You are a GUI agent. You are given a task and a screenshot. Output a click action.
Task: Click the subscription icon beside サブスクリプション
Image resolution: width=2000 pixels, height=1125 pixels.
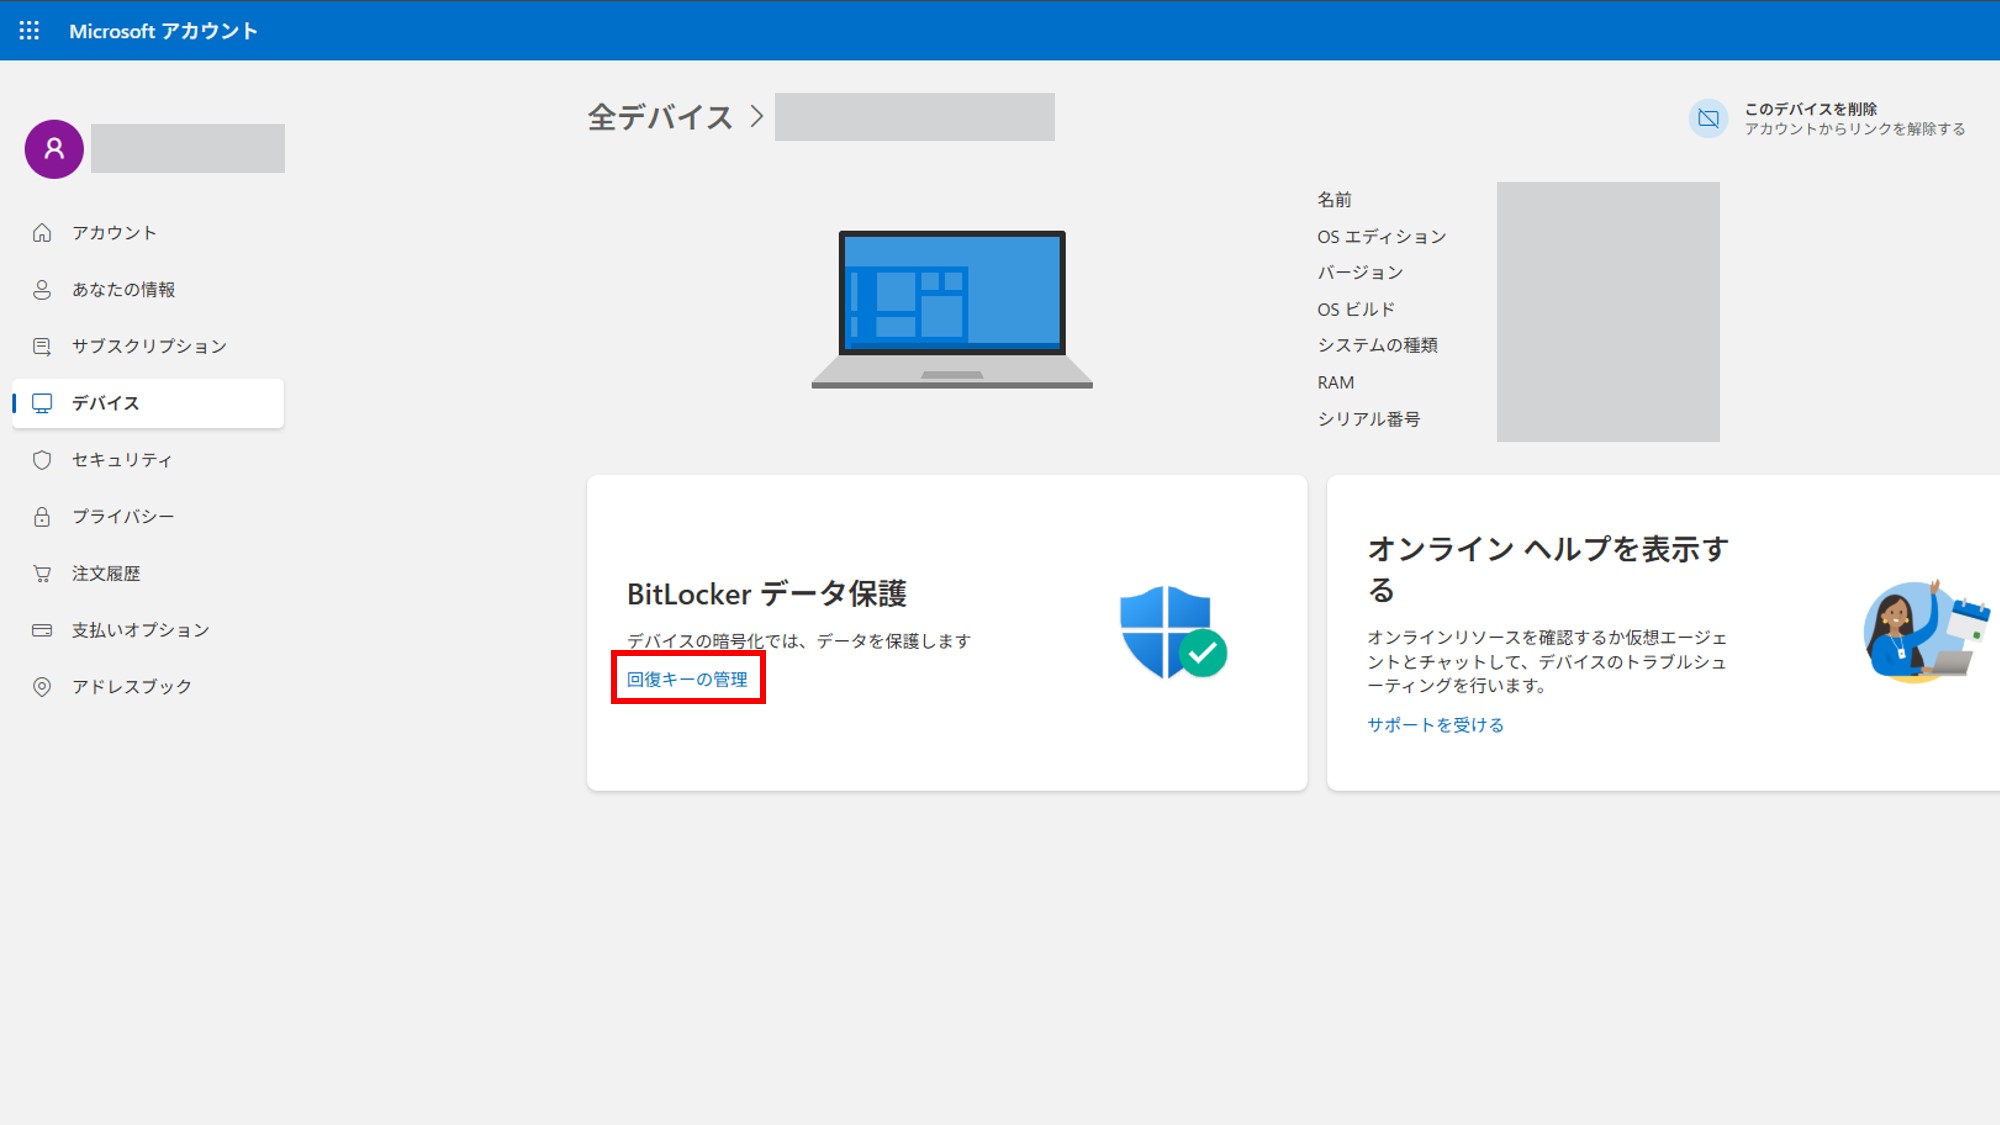tap(42, 347)
